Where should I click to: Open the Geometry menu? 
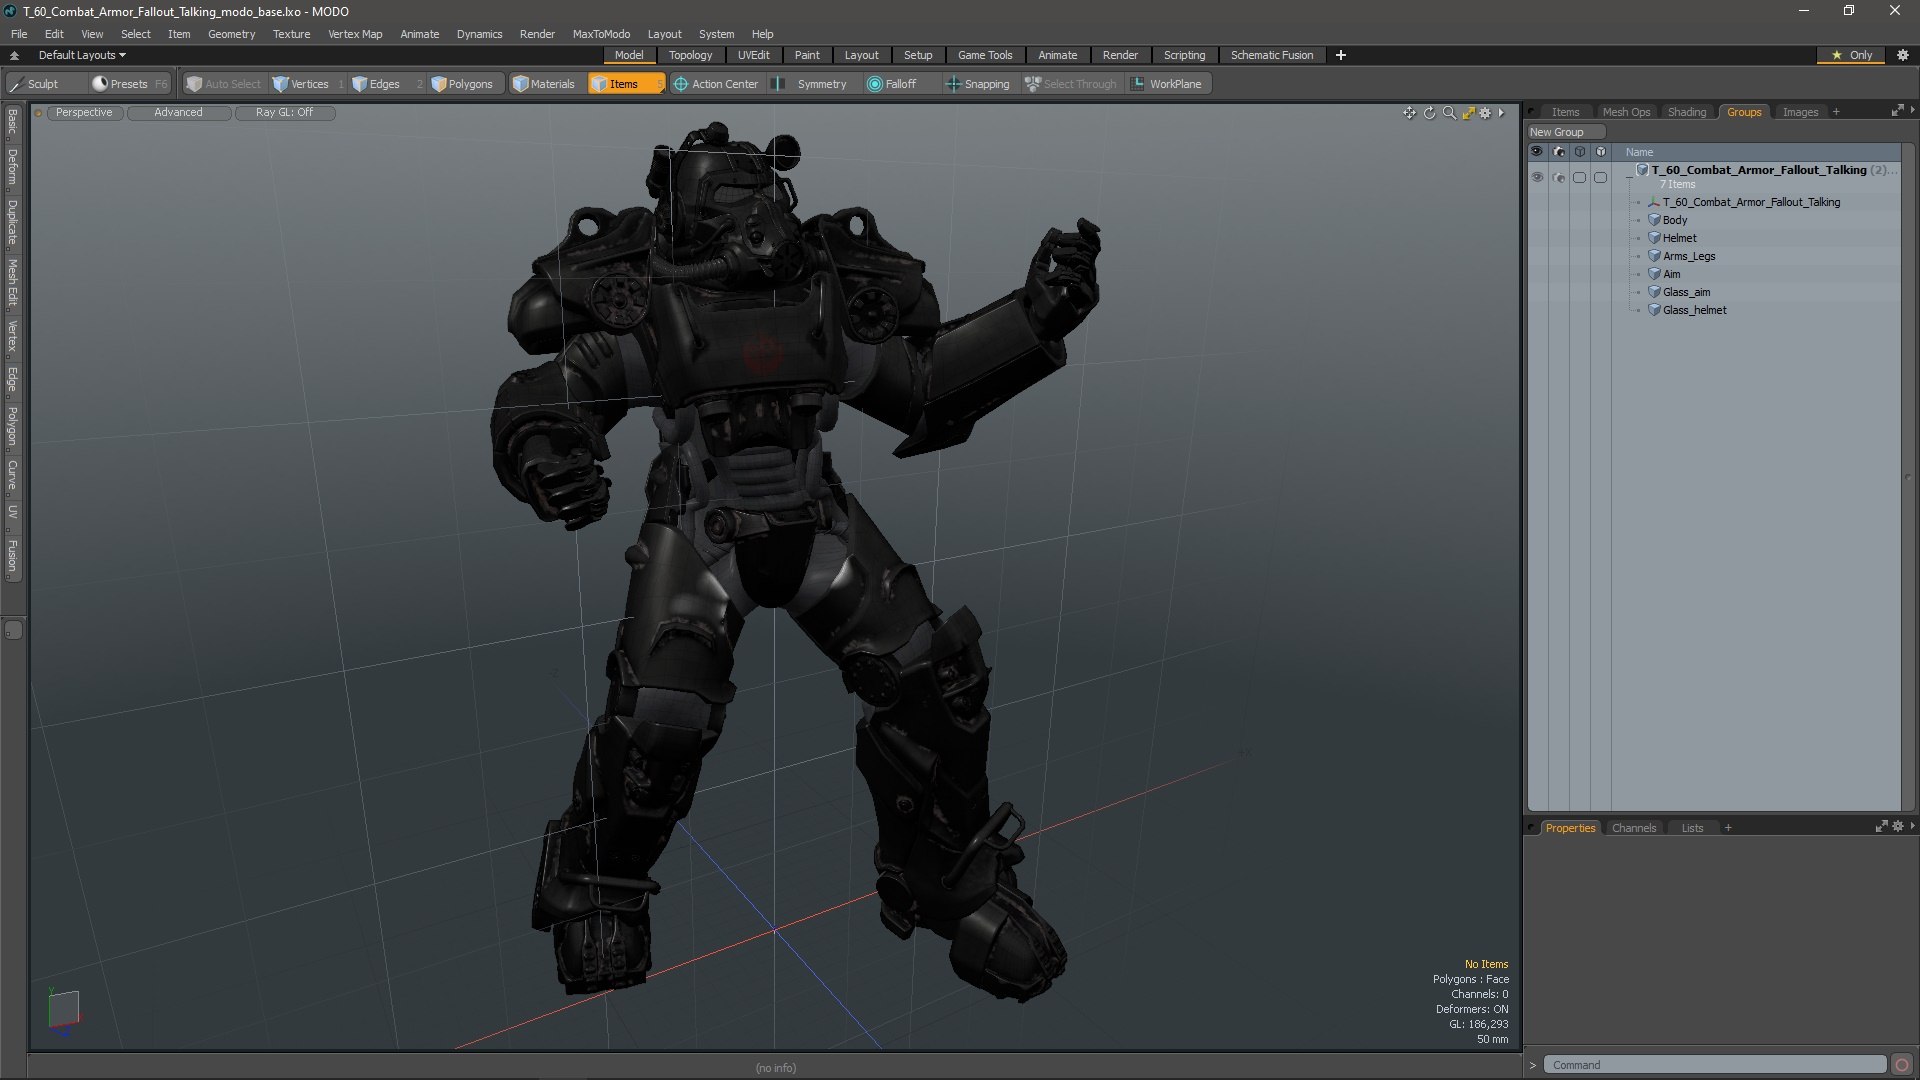[x=231, y=34]
